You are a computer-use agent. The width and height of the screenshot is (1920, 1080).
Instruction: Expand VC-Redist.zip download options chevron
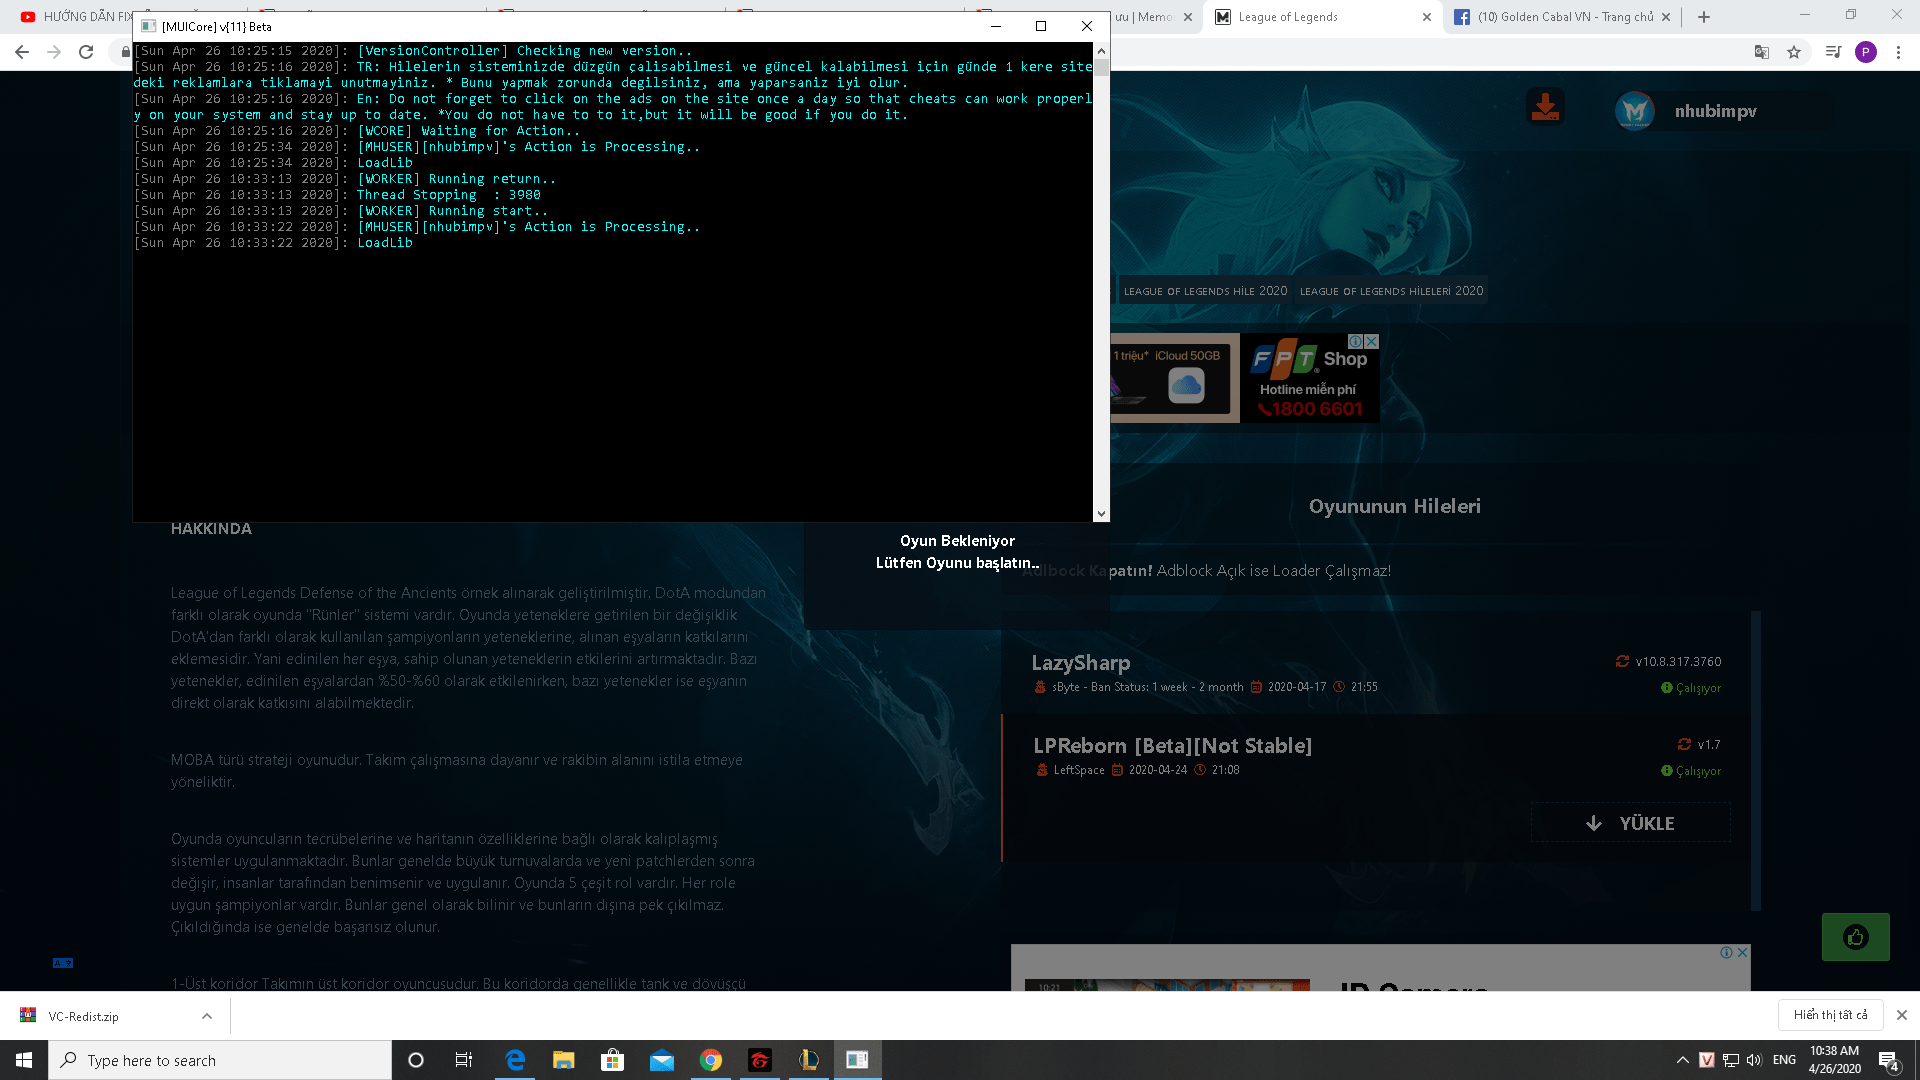tap(207, 1016)
